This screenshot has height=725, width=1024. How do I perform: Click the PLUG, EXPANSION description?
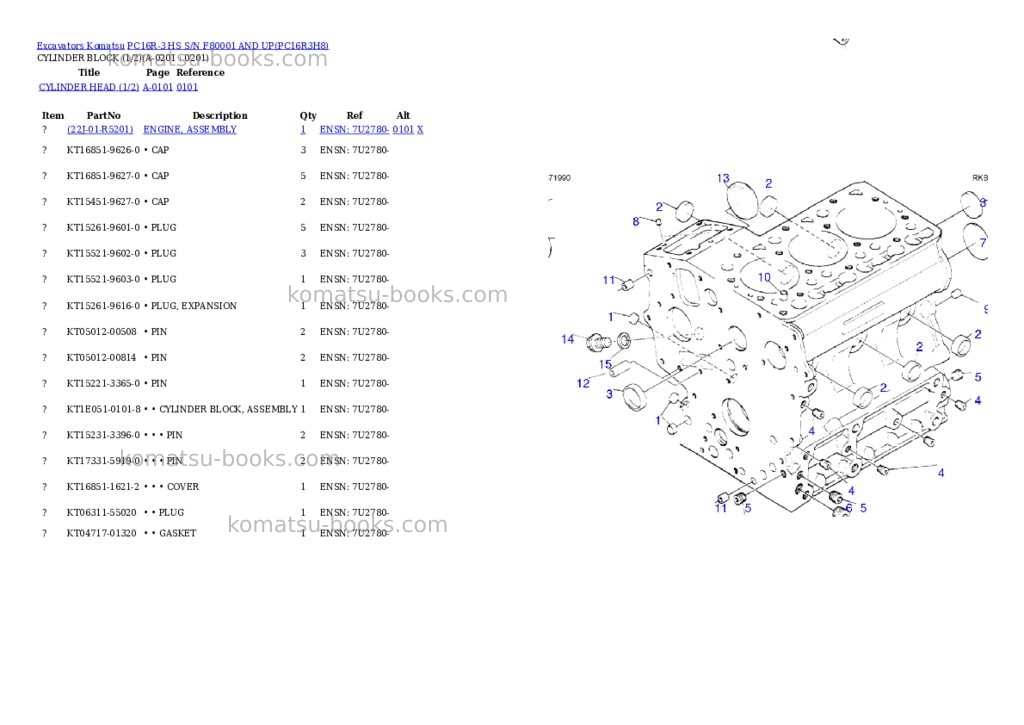[194, 306]
